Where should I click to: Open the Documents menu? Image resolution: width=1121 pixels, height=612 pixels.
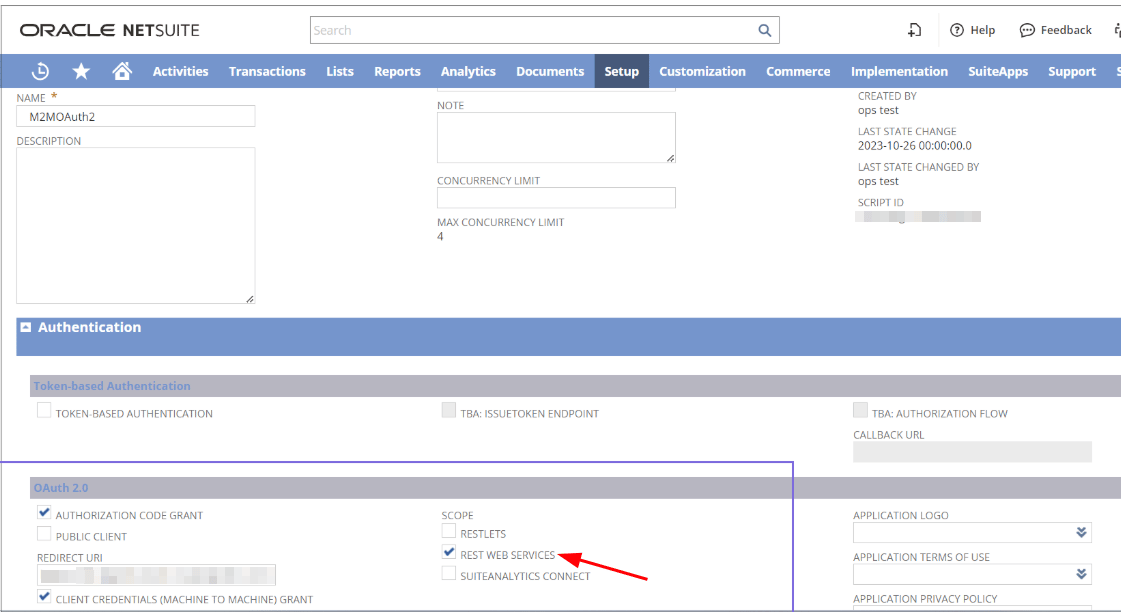pos(550,71)
